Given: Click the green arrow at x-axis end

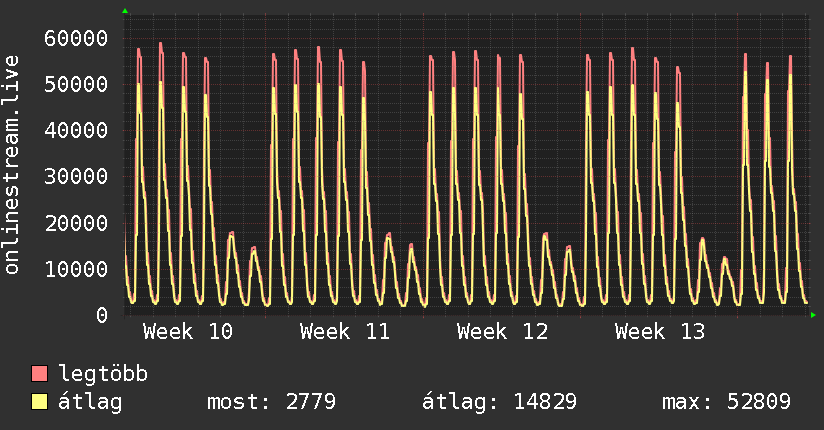Looking at the screenshot, I should tap(814, 315).
